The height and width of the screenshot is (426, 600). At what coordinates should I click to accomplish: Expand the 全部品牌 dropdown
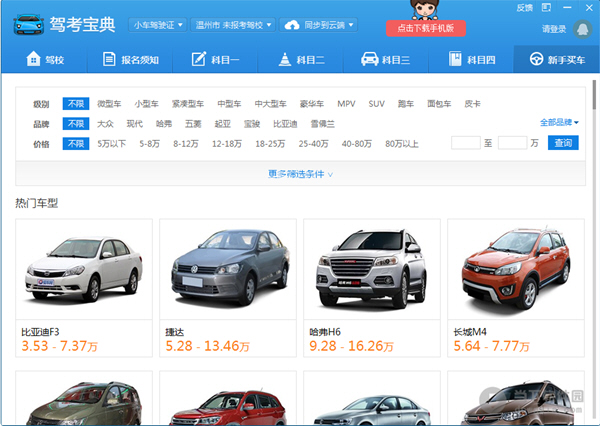559,122
